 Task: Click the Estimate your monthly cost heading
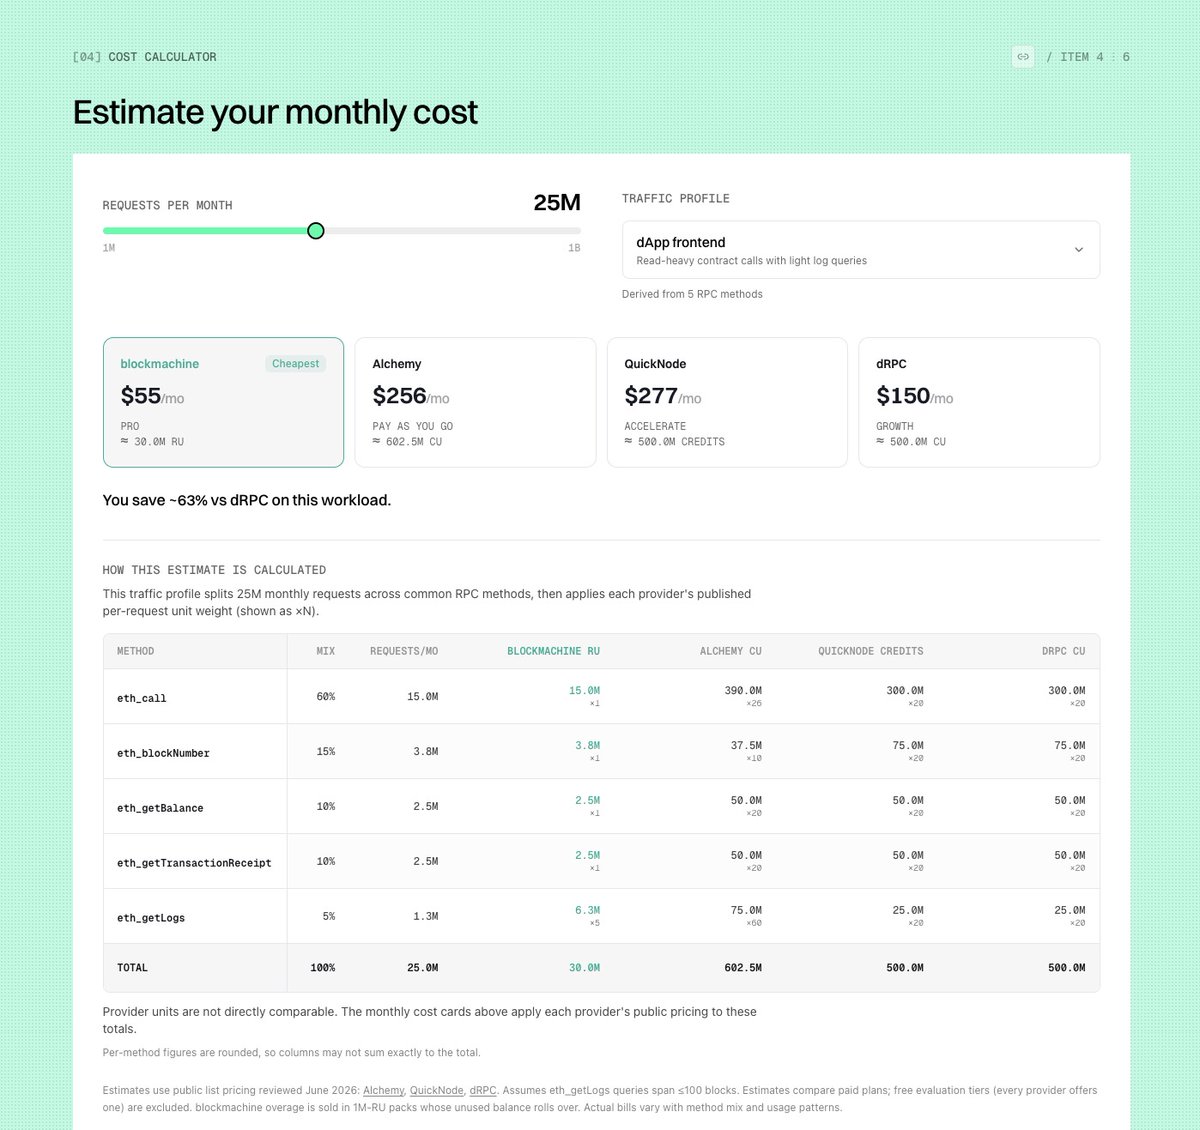(276, 112)
